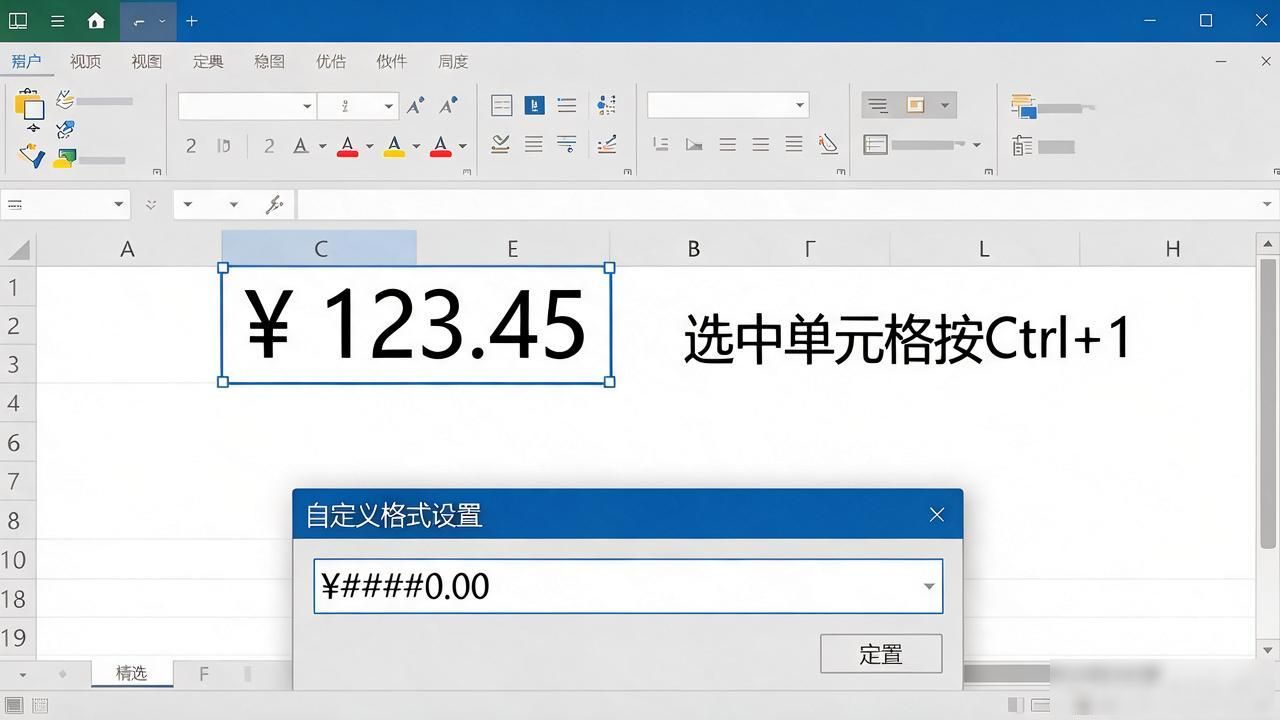
Task: Click the plain underlined A font icon
Action: point(301,146)
